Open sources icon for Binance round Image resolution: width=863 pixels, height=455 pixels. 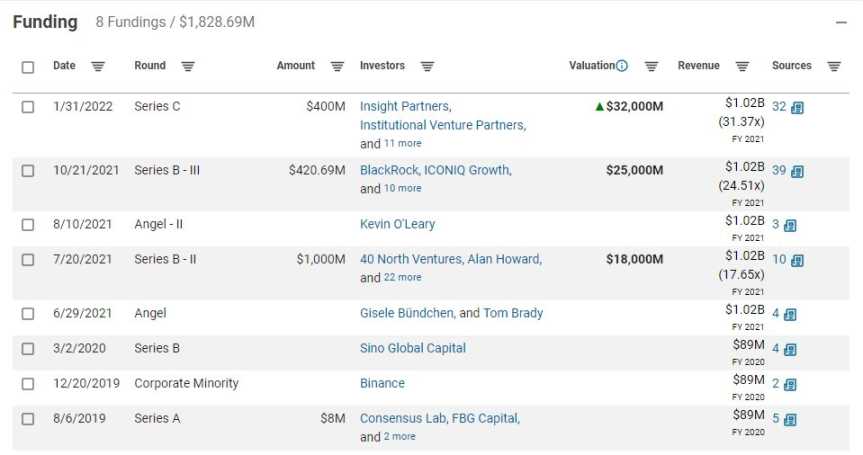790,385
